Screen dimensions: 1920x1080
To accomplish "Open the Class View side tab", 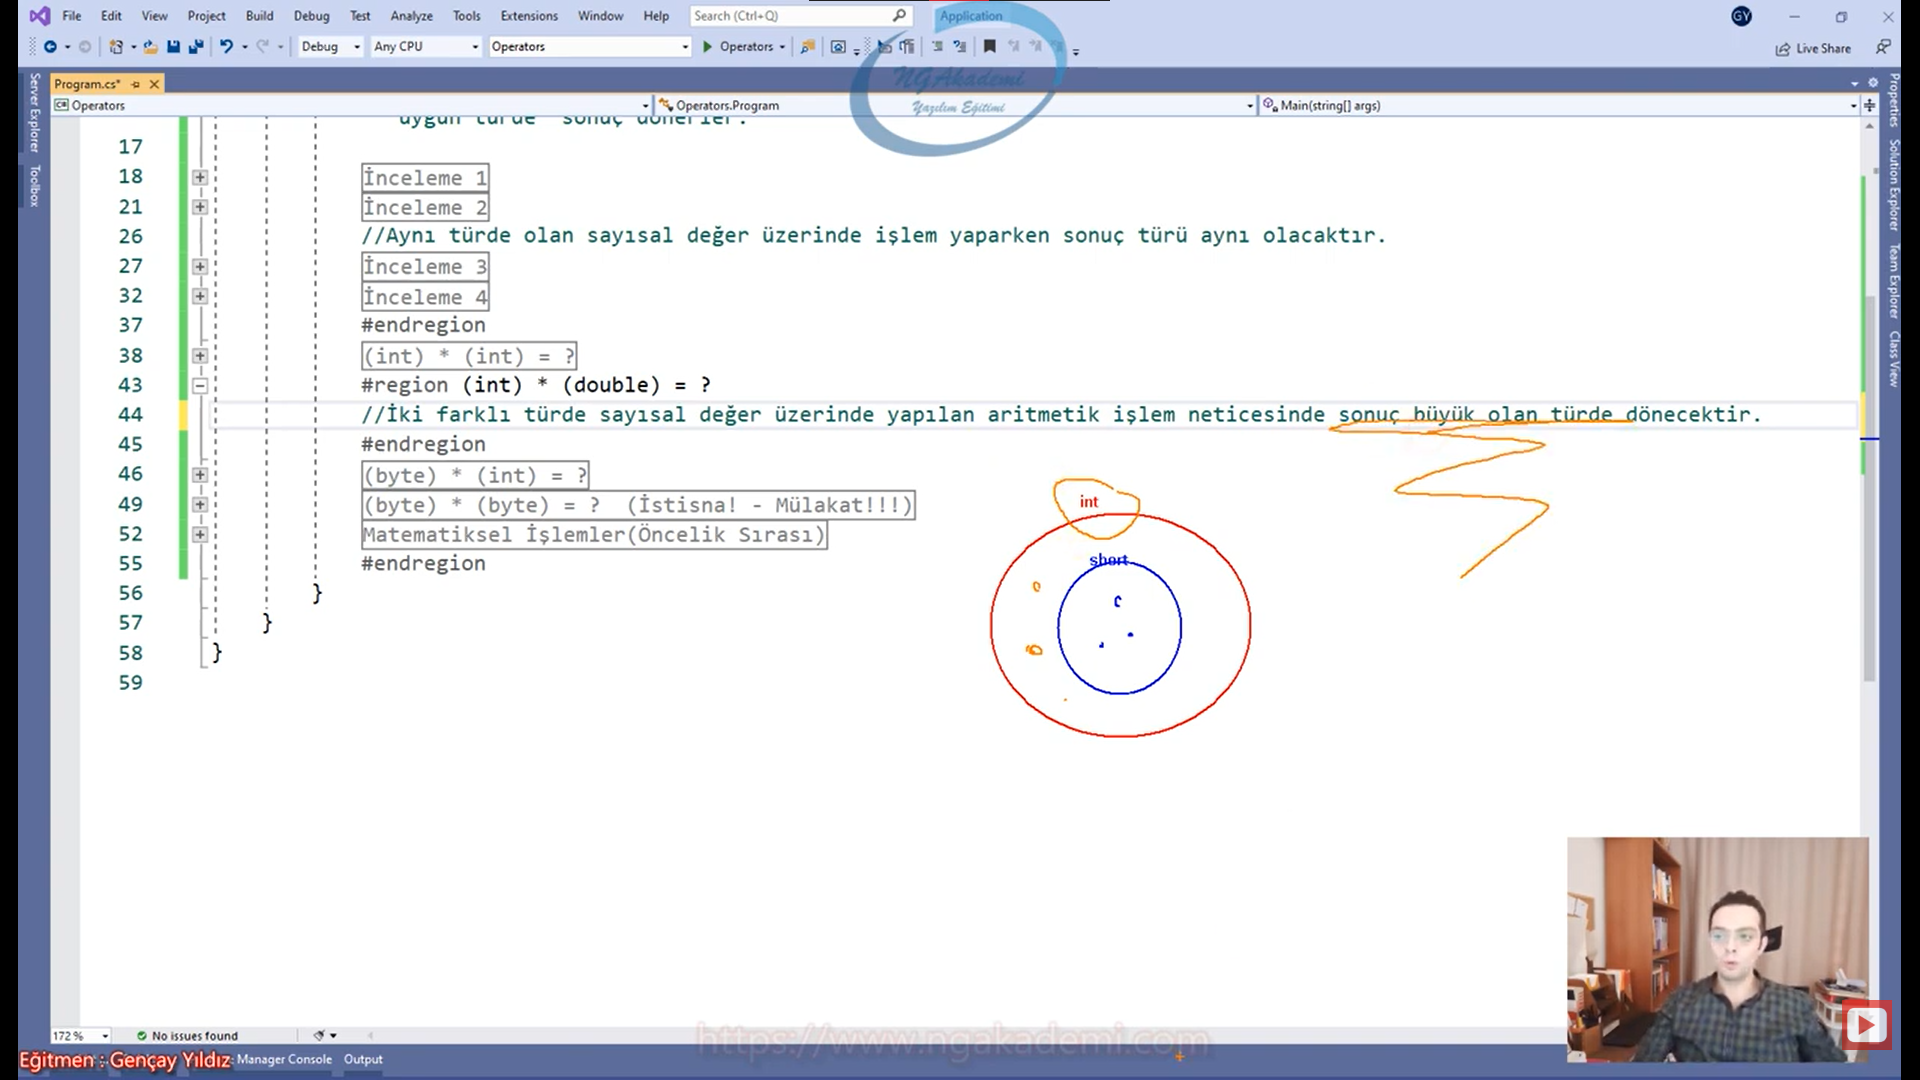I will coord(1894,359).
